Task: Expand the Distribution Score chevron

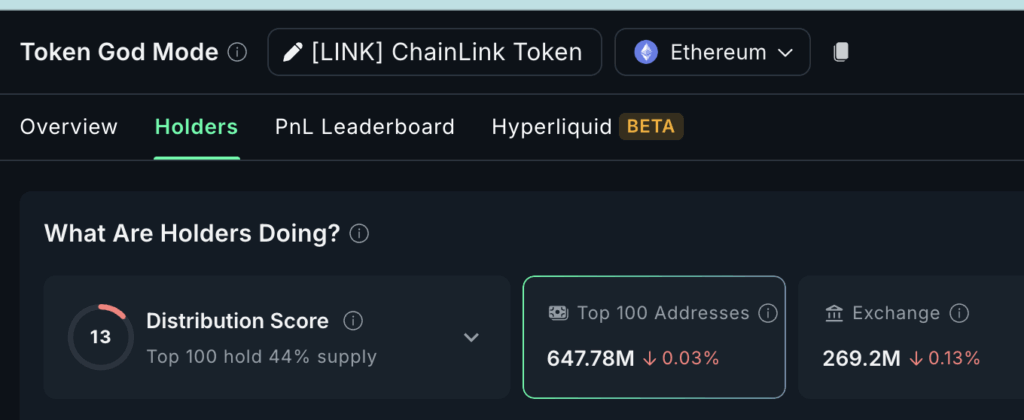Action: (x=472, y=337)
